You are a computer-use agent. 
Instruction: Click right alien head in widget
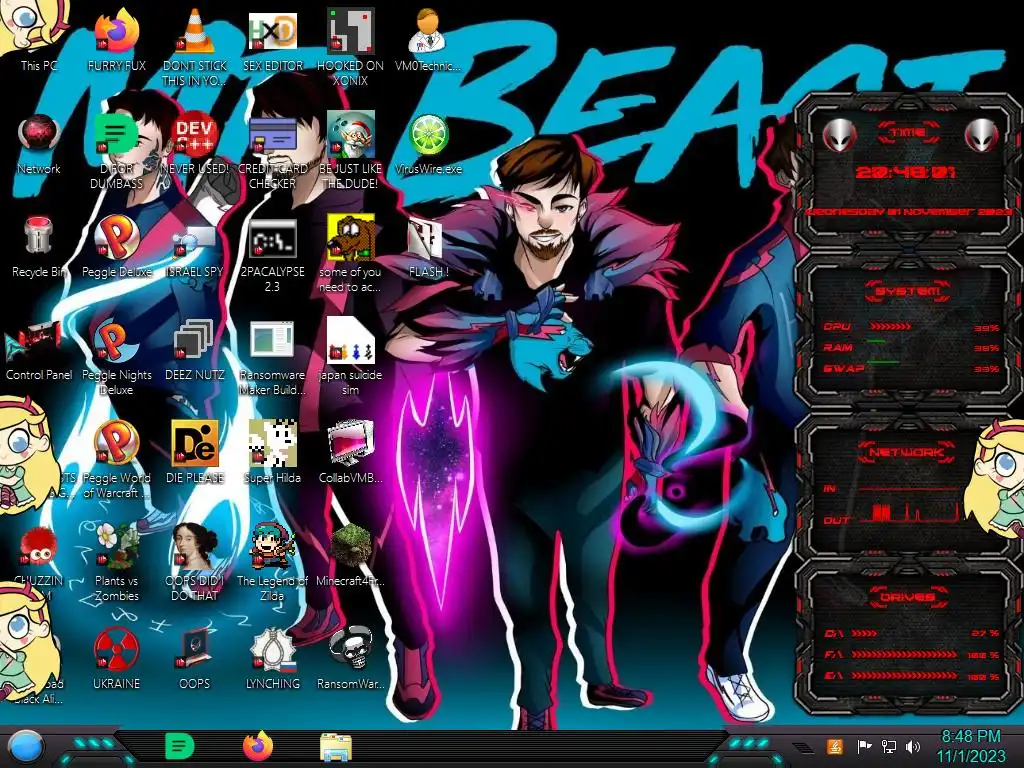tap(982, 136)
